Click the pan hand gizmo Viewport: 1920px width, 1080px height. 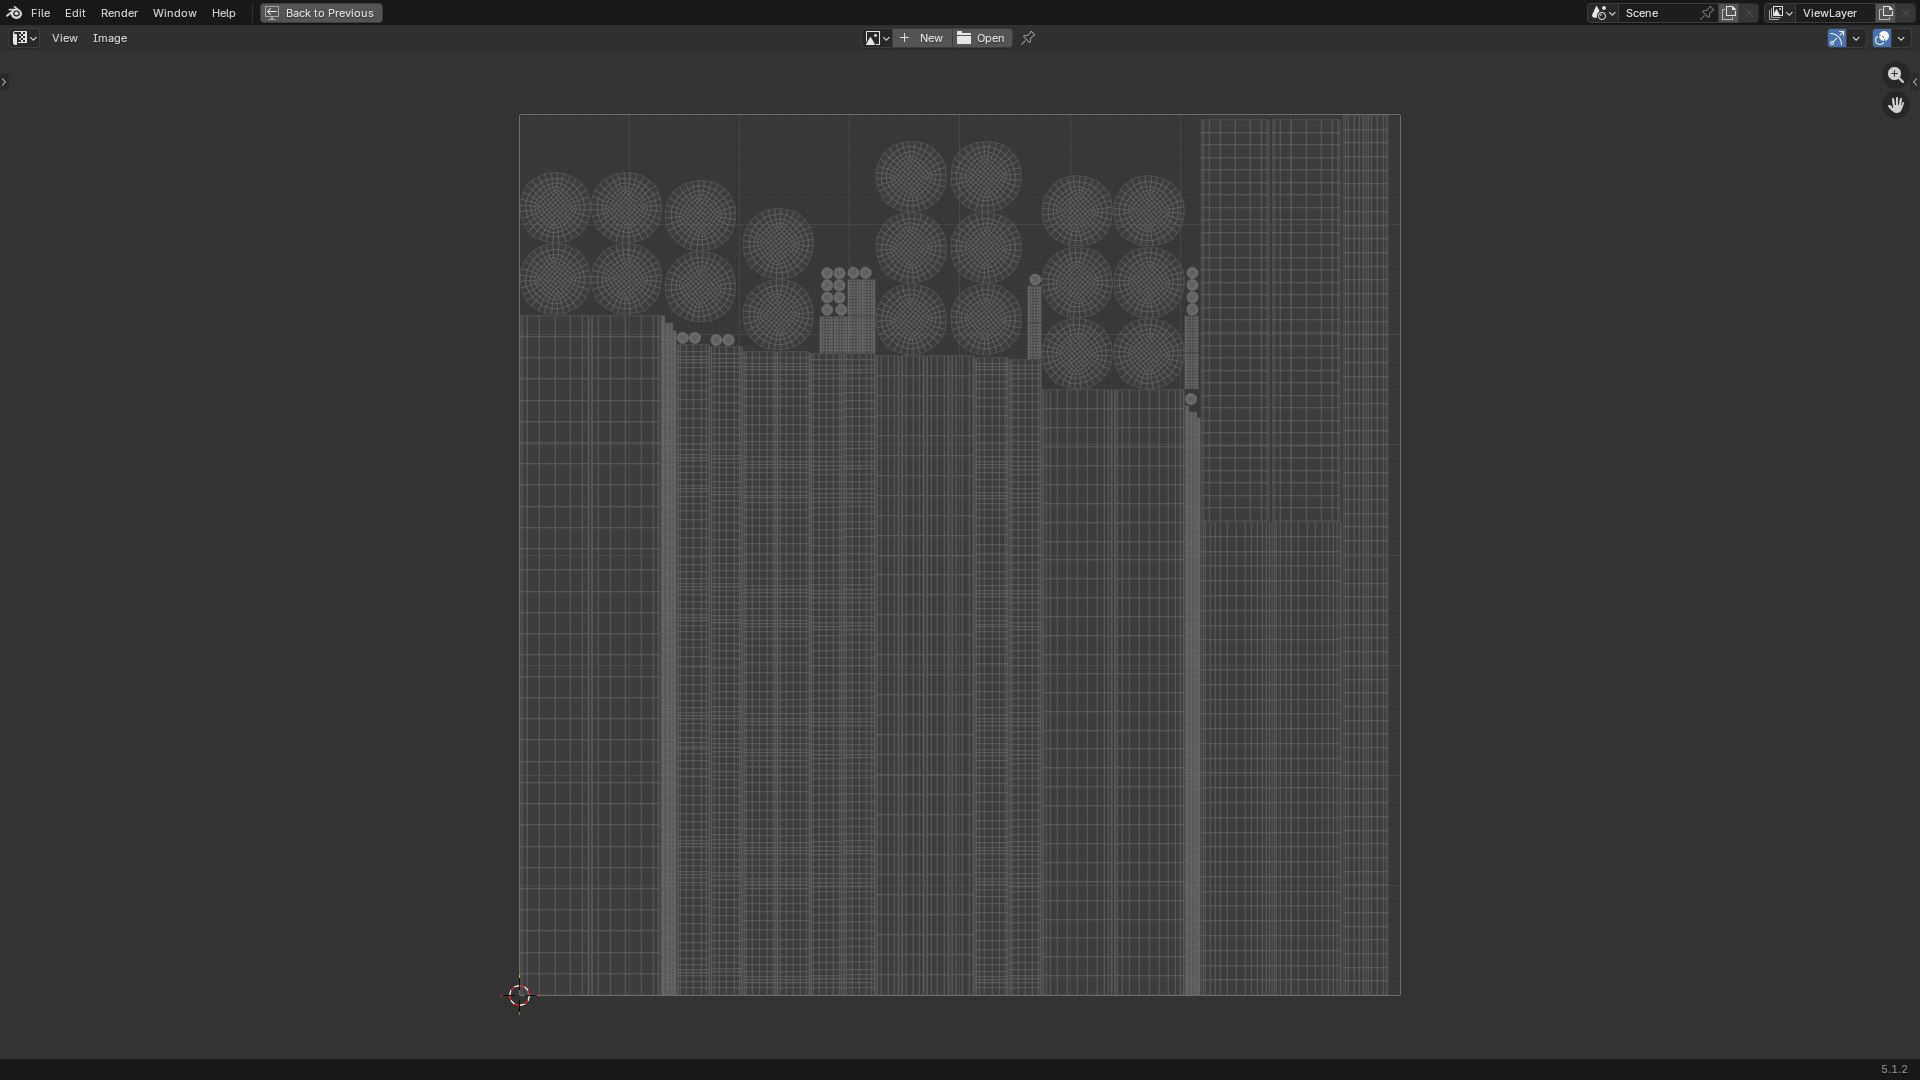click(x=1896, y=105)
